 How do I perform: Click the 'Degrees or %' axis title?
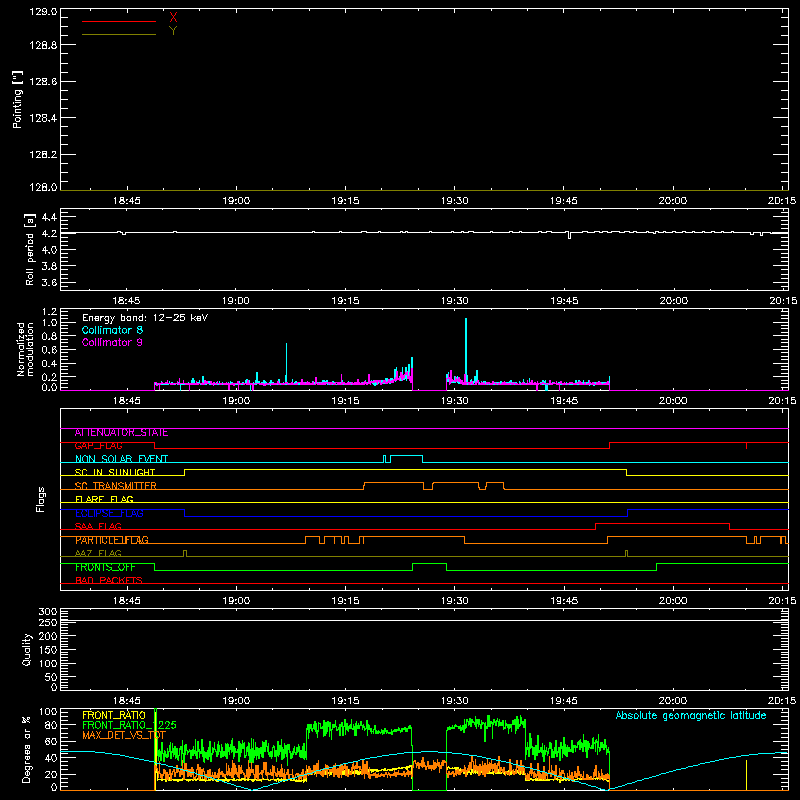pyautogui.click(x=27, y=749)
